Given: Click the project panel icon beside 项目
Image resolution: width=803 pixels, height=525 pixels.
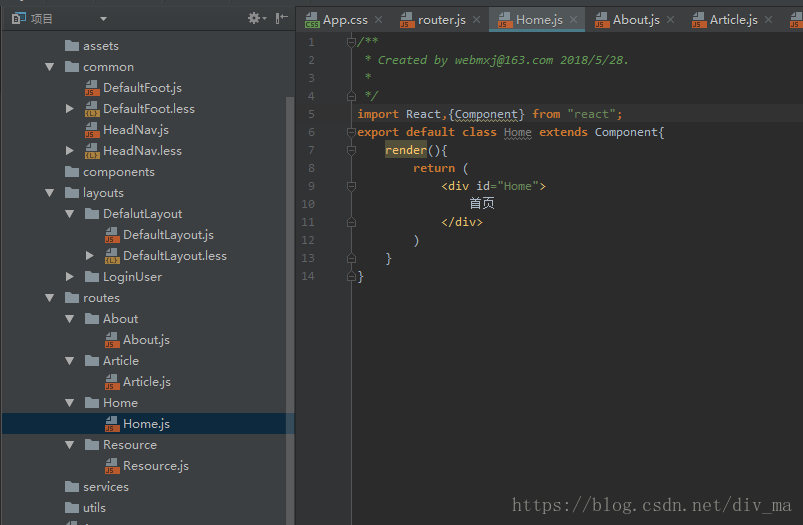Looking at the screenshot, I should coord(19,19).
